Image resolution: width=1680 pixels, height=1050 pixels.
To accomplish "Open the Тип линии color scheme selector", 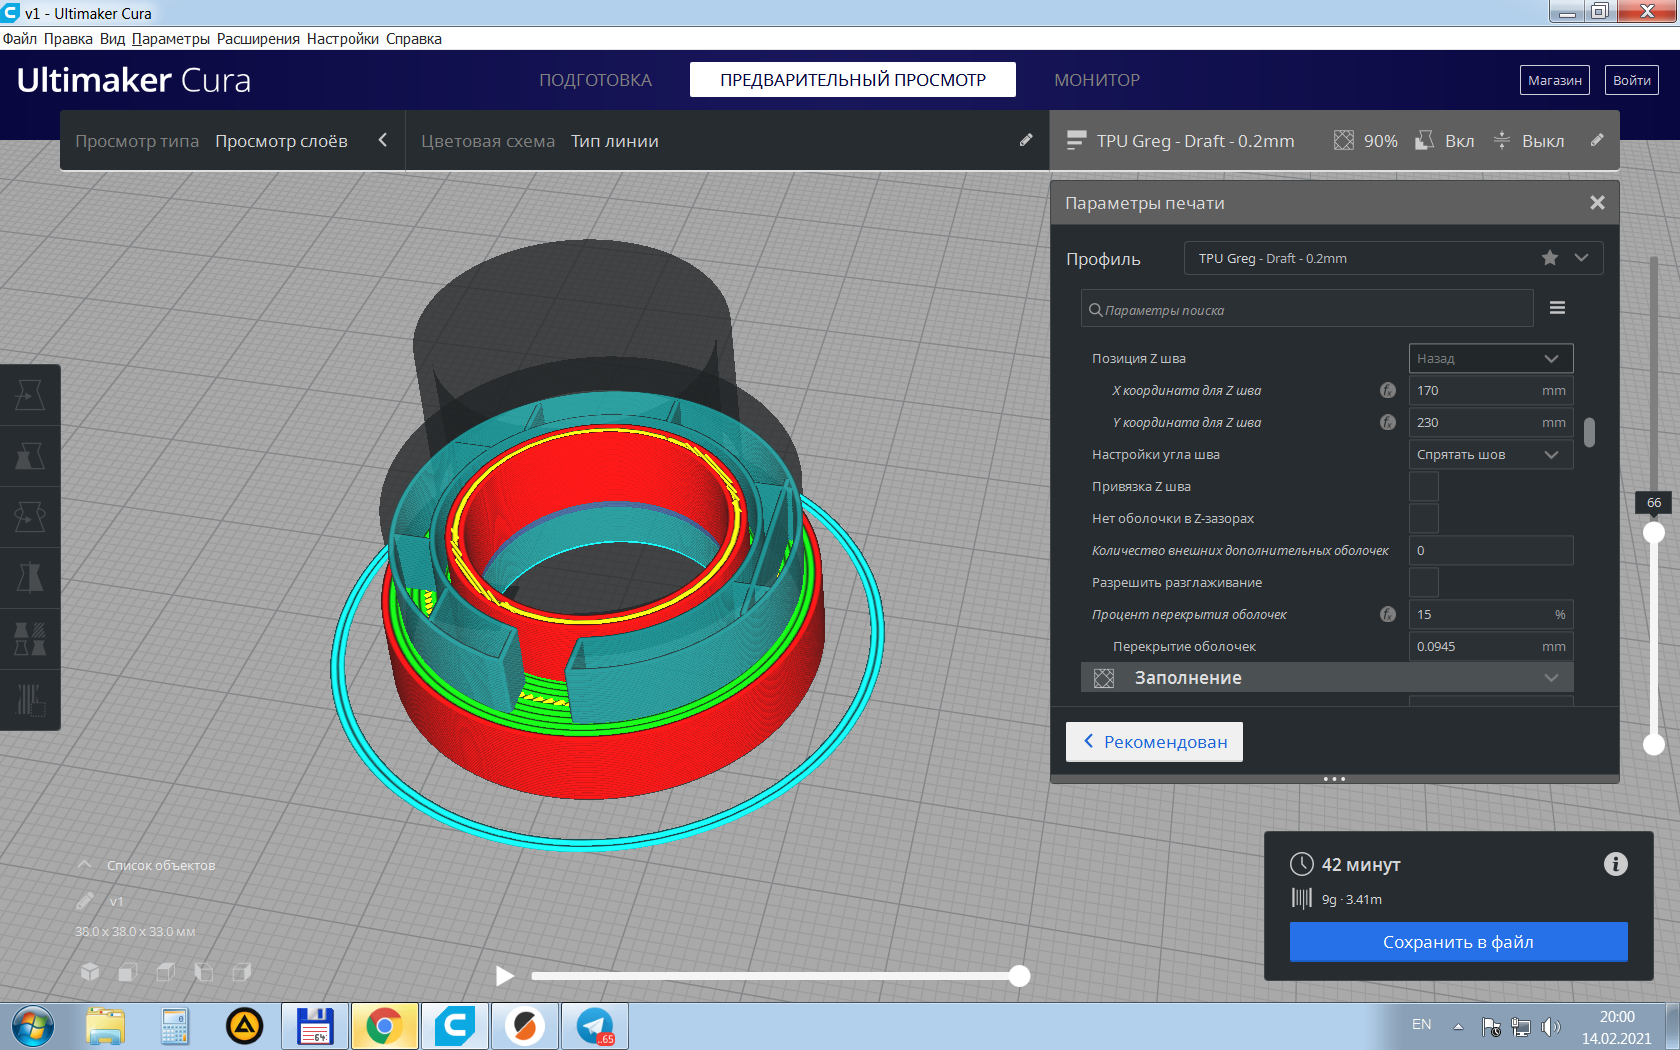I will pos(615,141).
